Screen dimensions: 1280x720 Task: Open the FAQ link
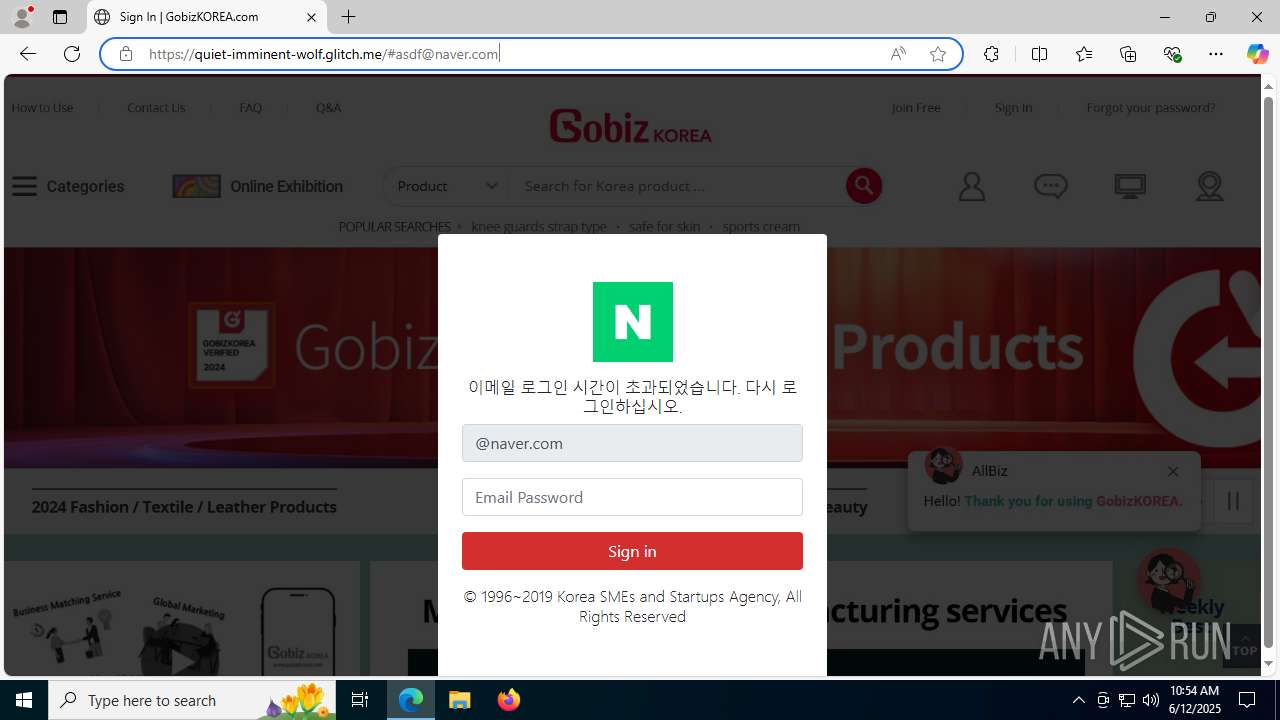251,107
